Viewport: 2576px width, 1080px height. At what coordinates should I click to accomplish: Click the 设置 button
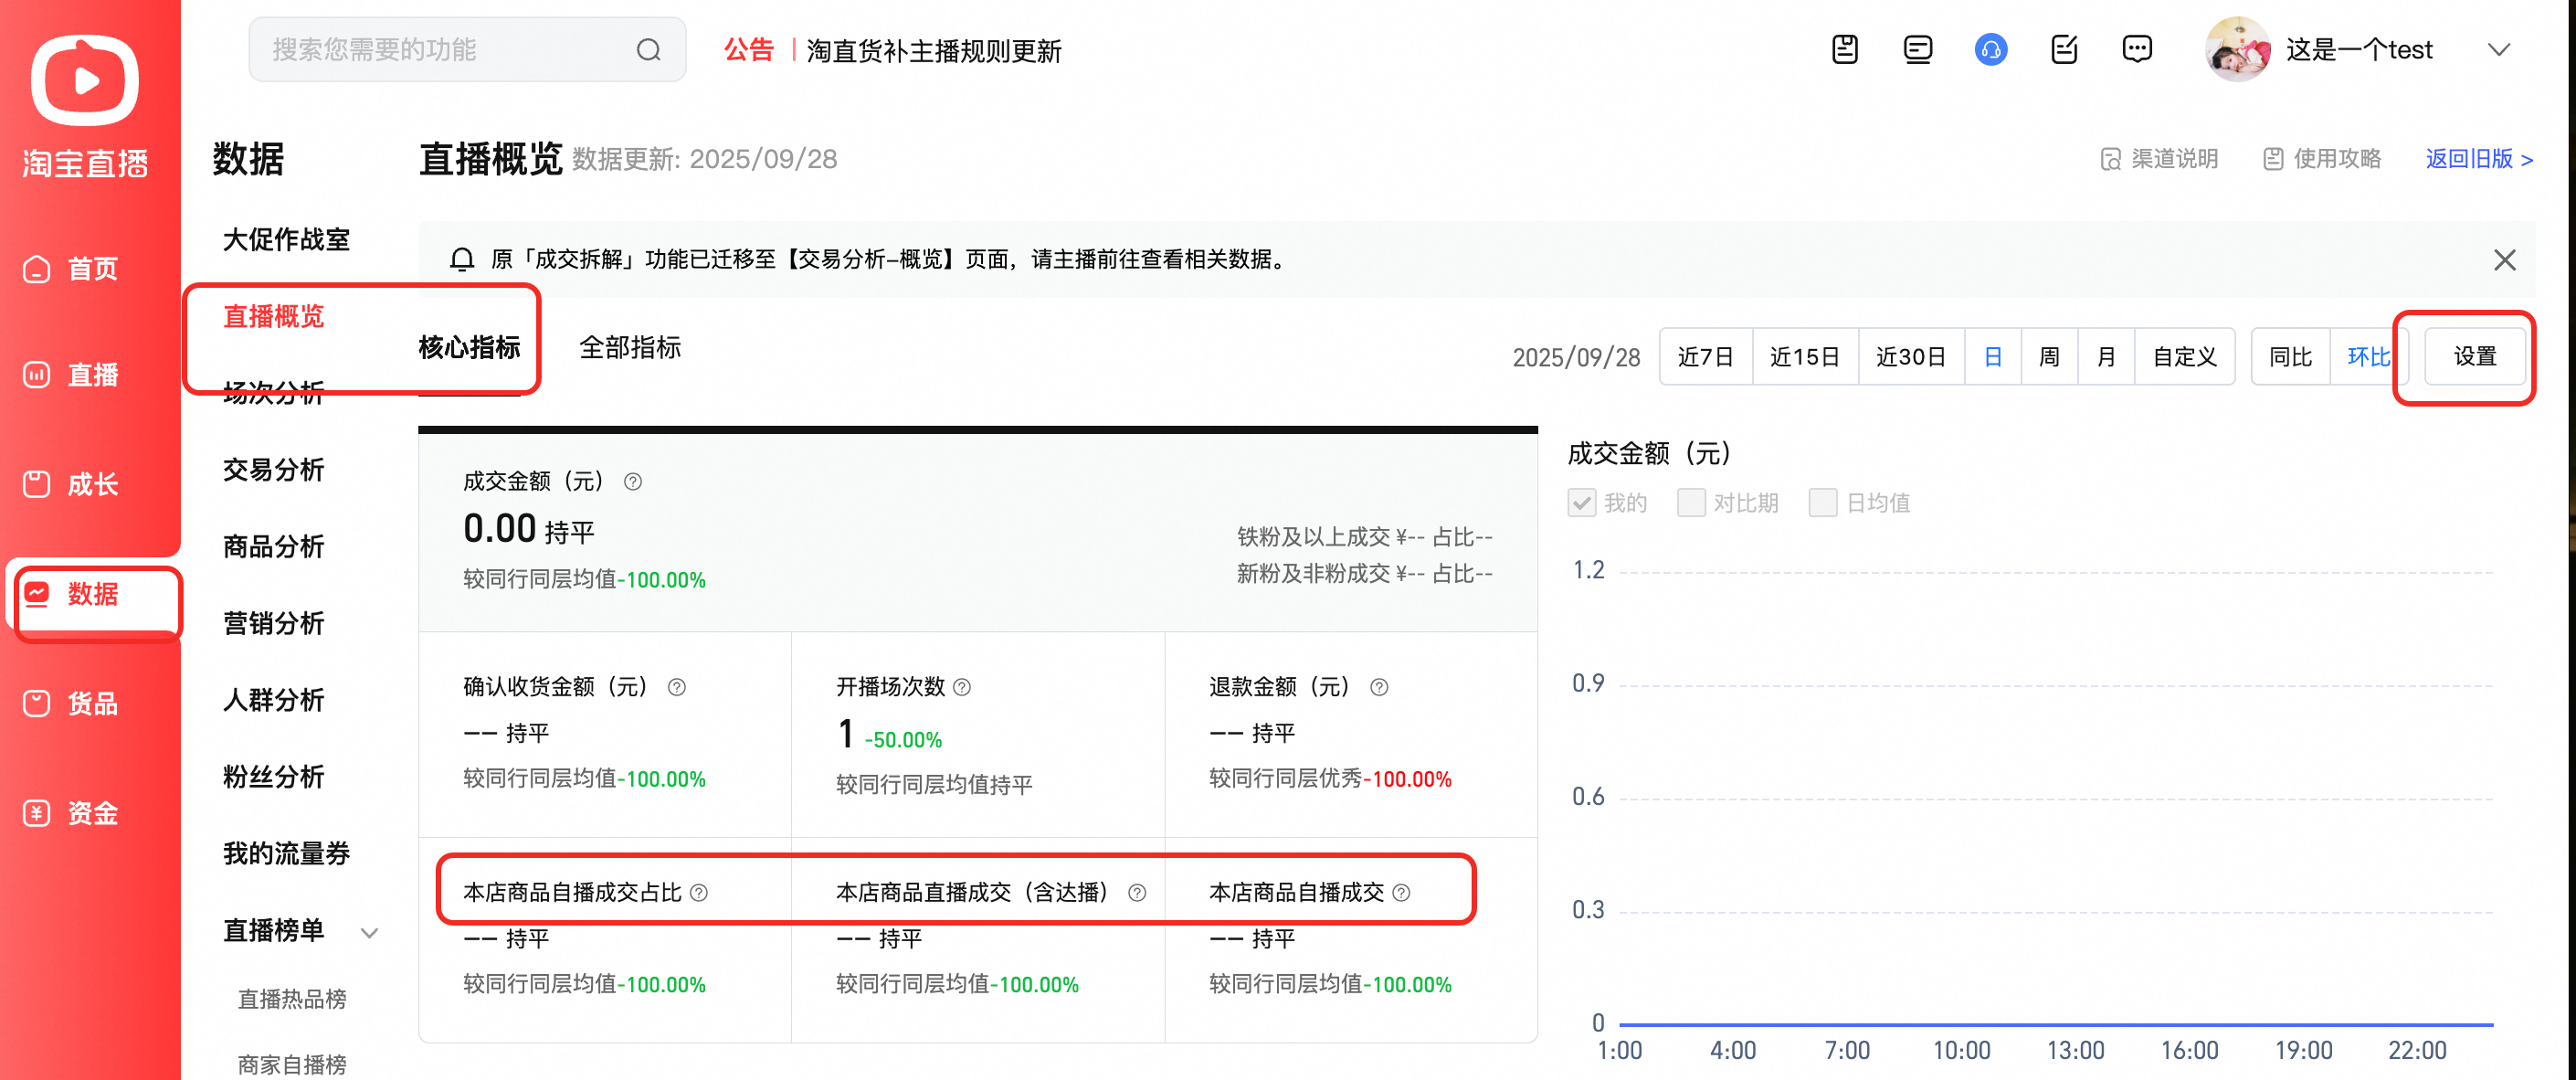coord(2475,357)
